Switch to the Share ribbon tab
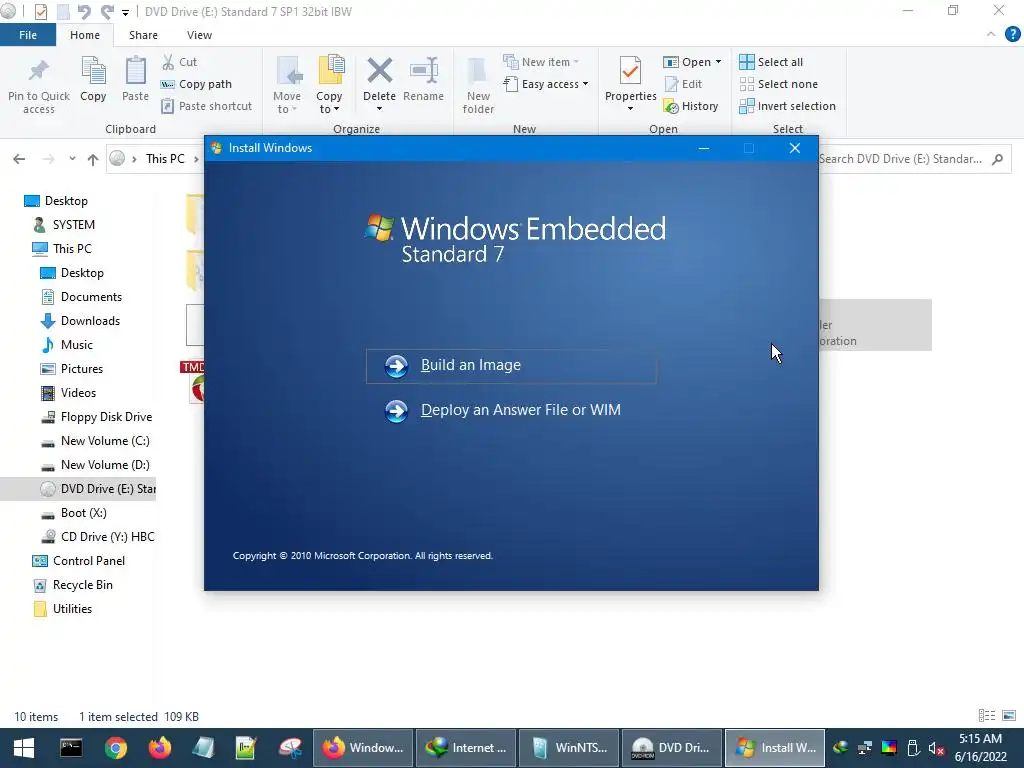 143,35
